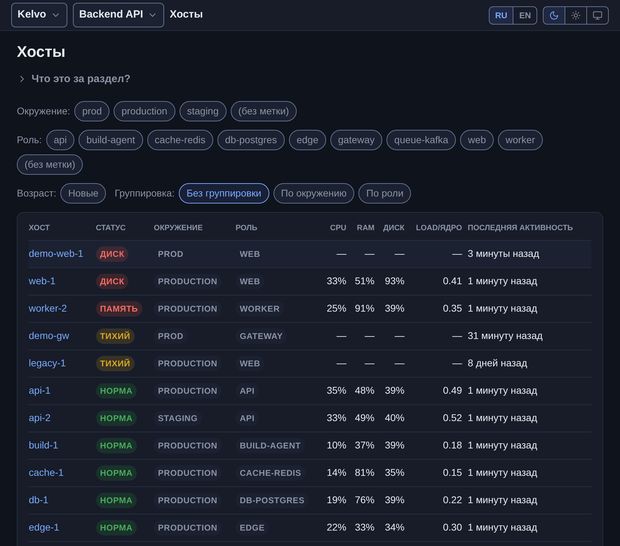Click DB-POSTGRES role tag for db-1
Image resolution: width=620 pixels, height=546 pixels.
[272, 500]
